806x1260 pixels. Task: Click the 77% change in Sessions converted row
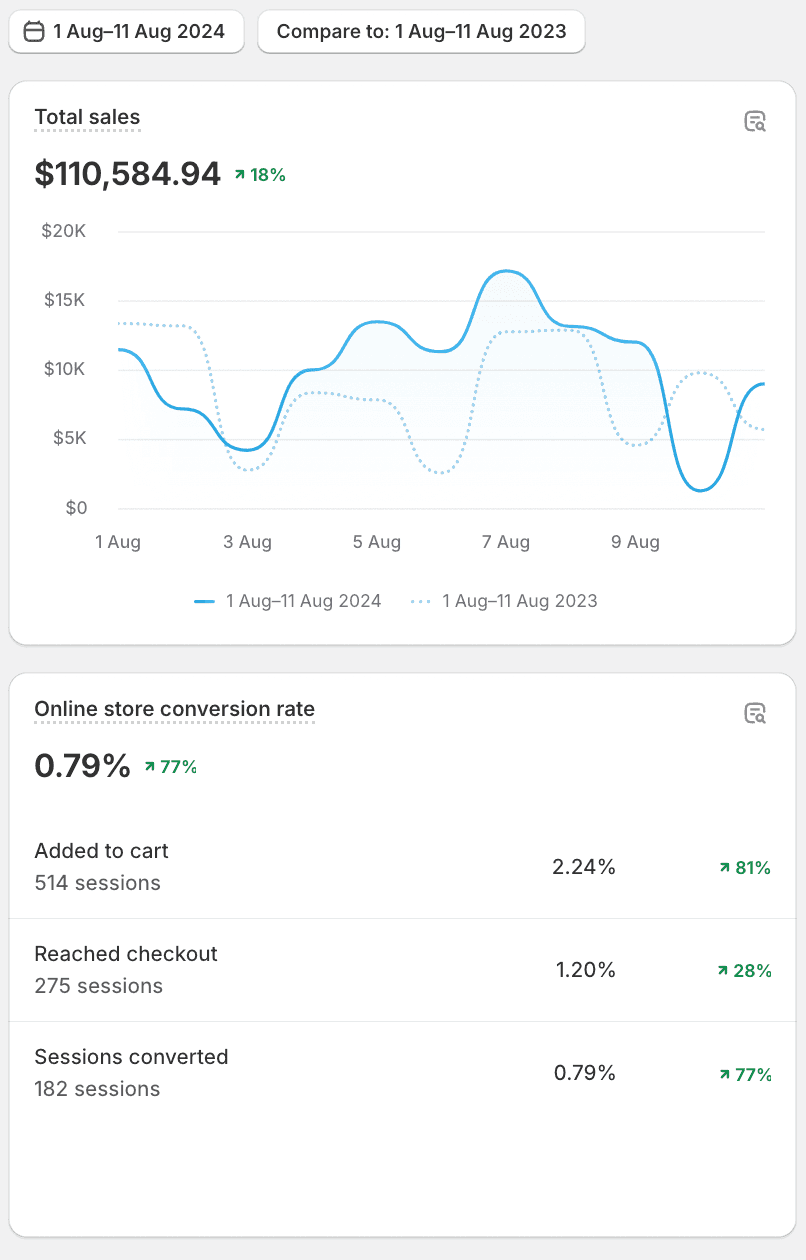[746, 1075]
